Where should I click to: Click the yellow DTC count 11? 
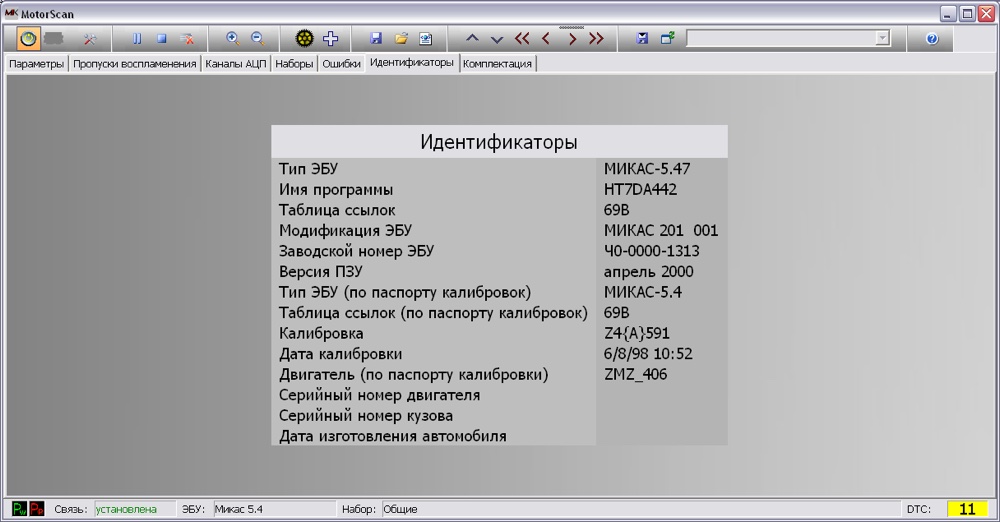coord(967,509)
